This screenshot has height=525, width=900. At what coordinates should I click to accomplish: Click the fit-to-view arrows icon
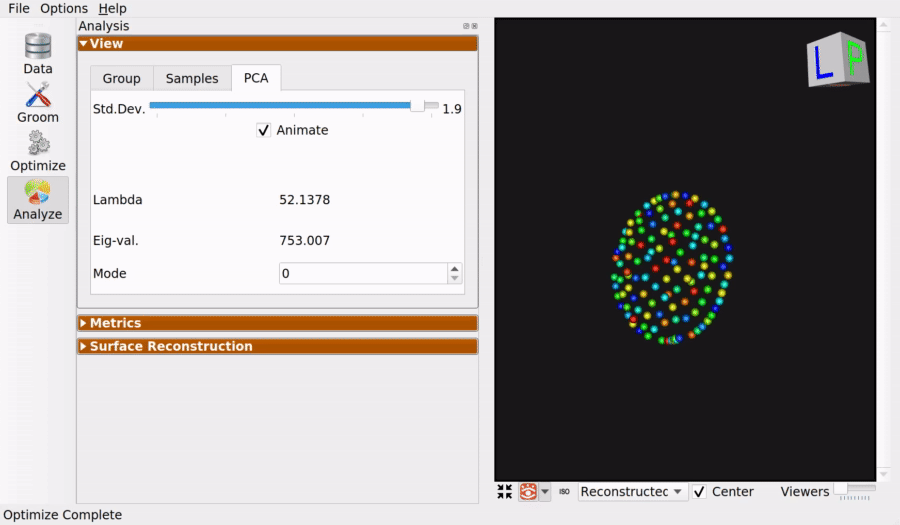click(x=505, y=492)
